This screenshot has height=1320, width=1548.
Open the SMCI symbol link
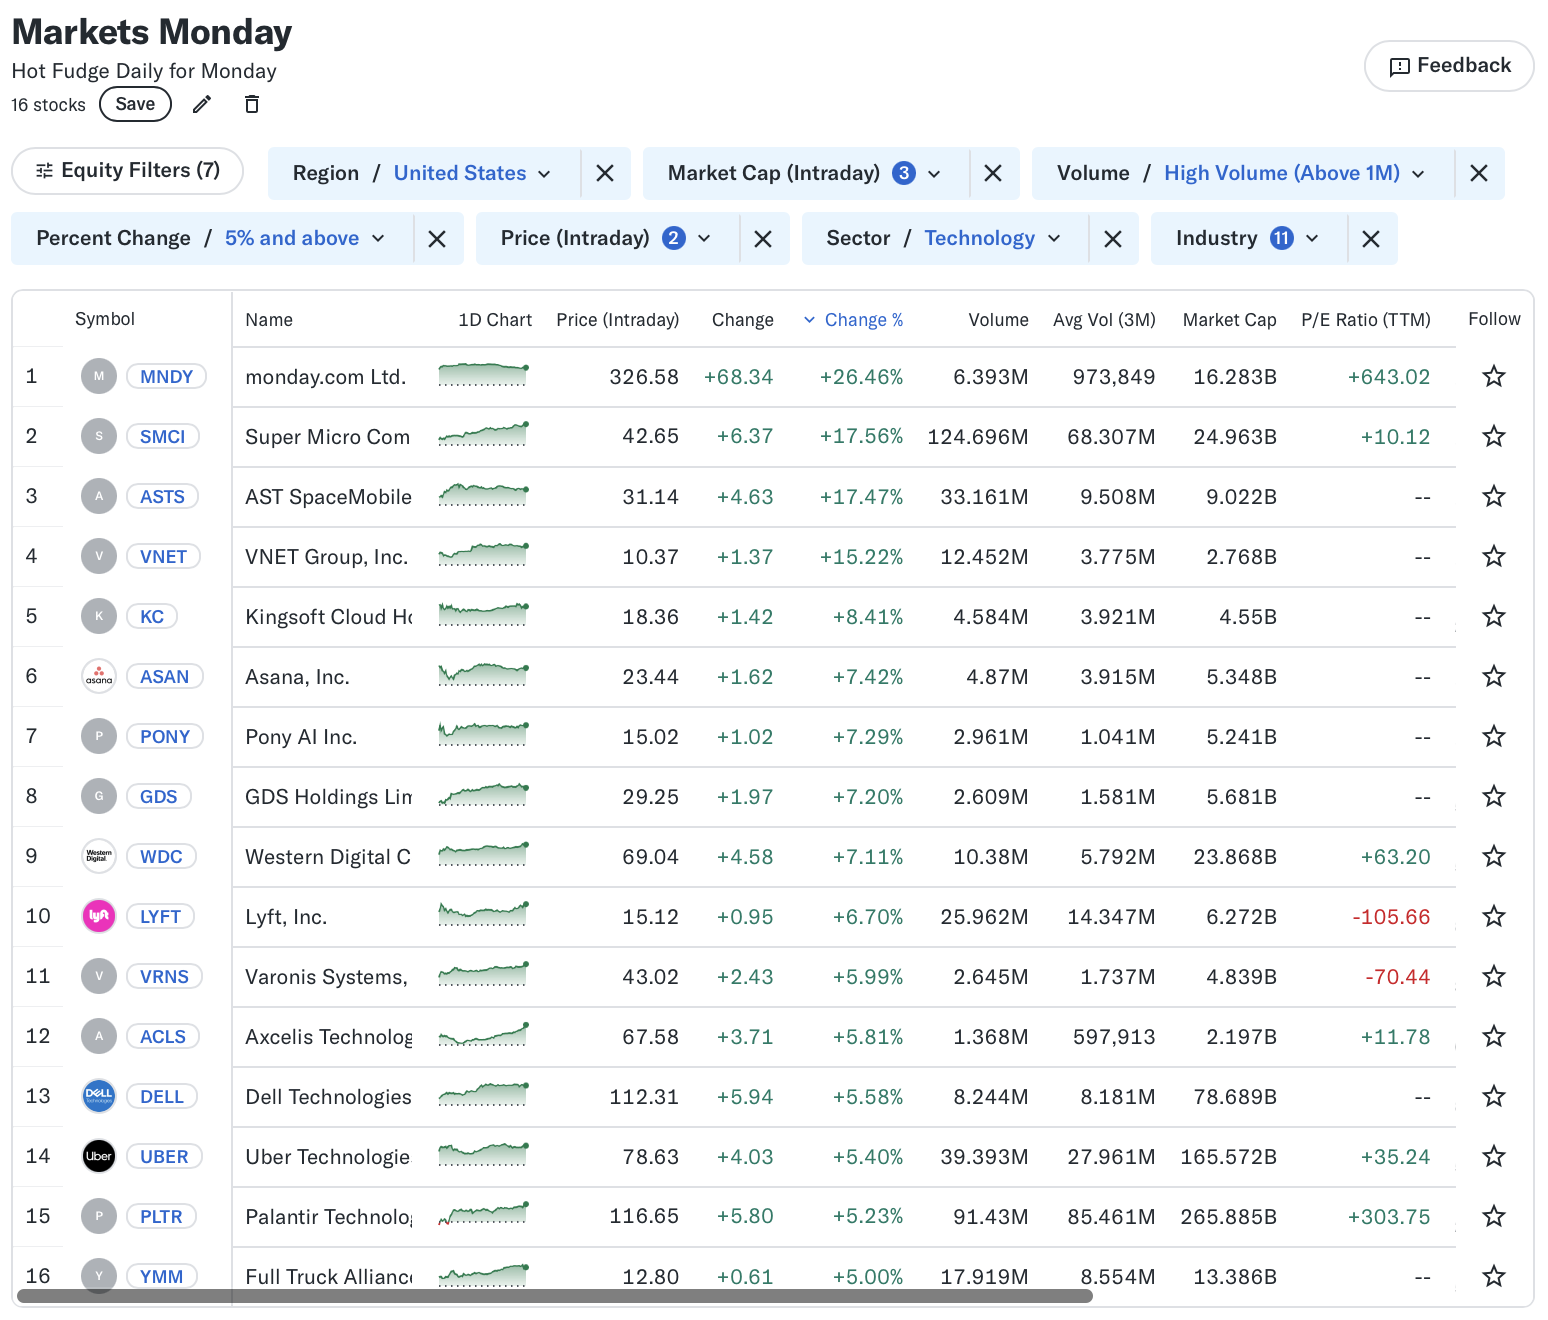[x=162, y=436]
